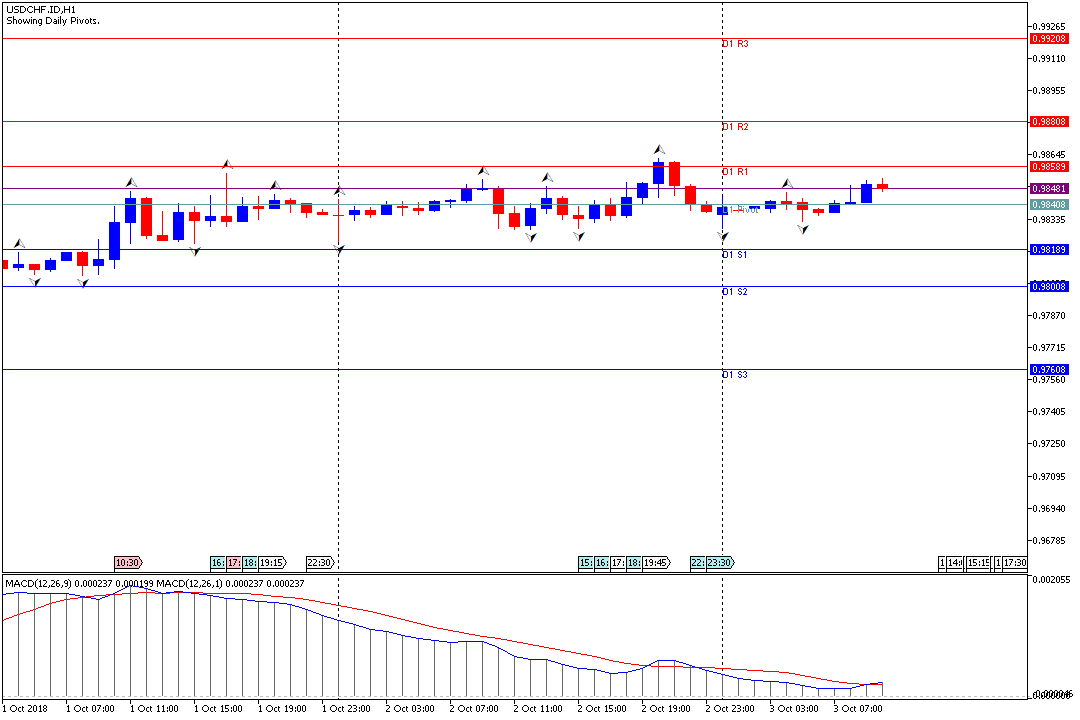Image resolution: width=1080 pixels, height=720 pixels.
Task: Select the 19:15 event marker
Action: point(273,563)
